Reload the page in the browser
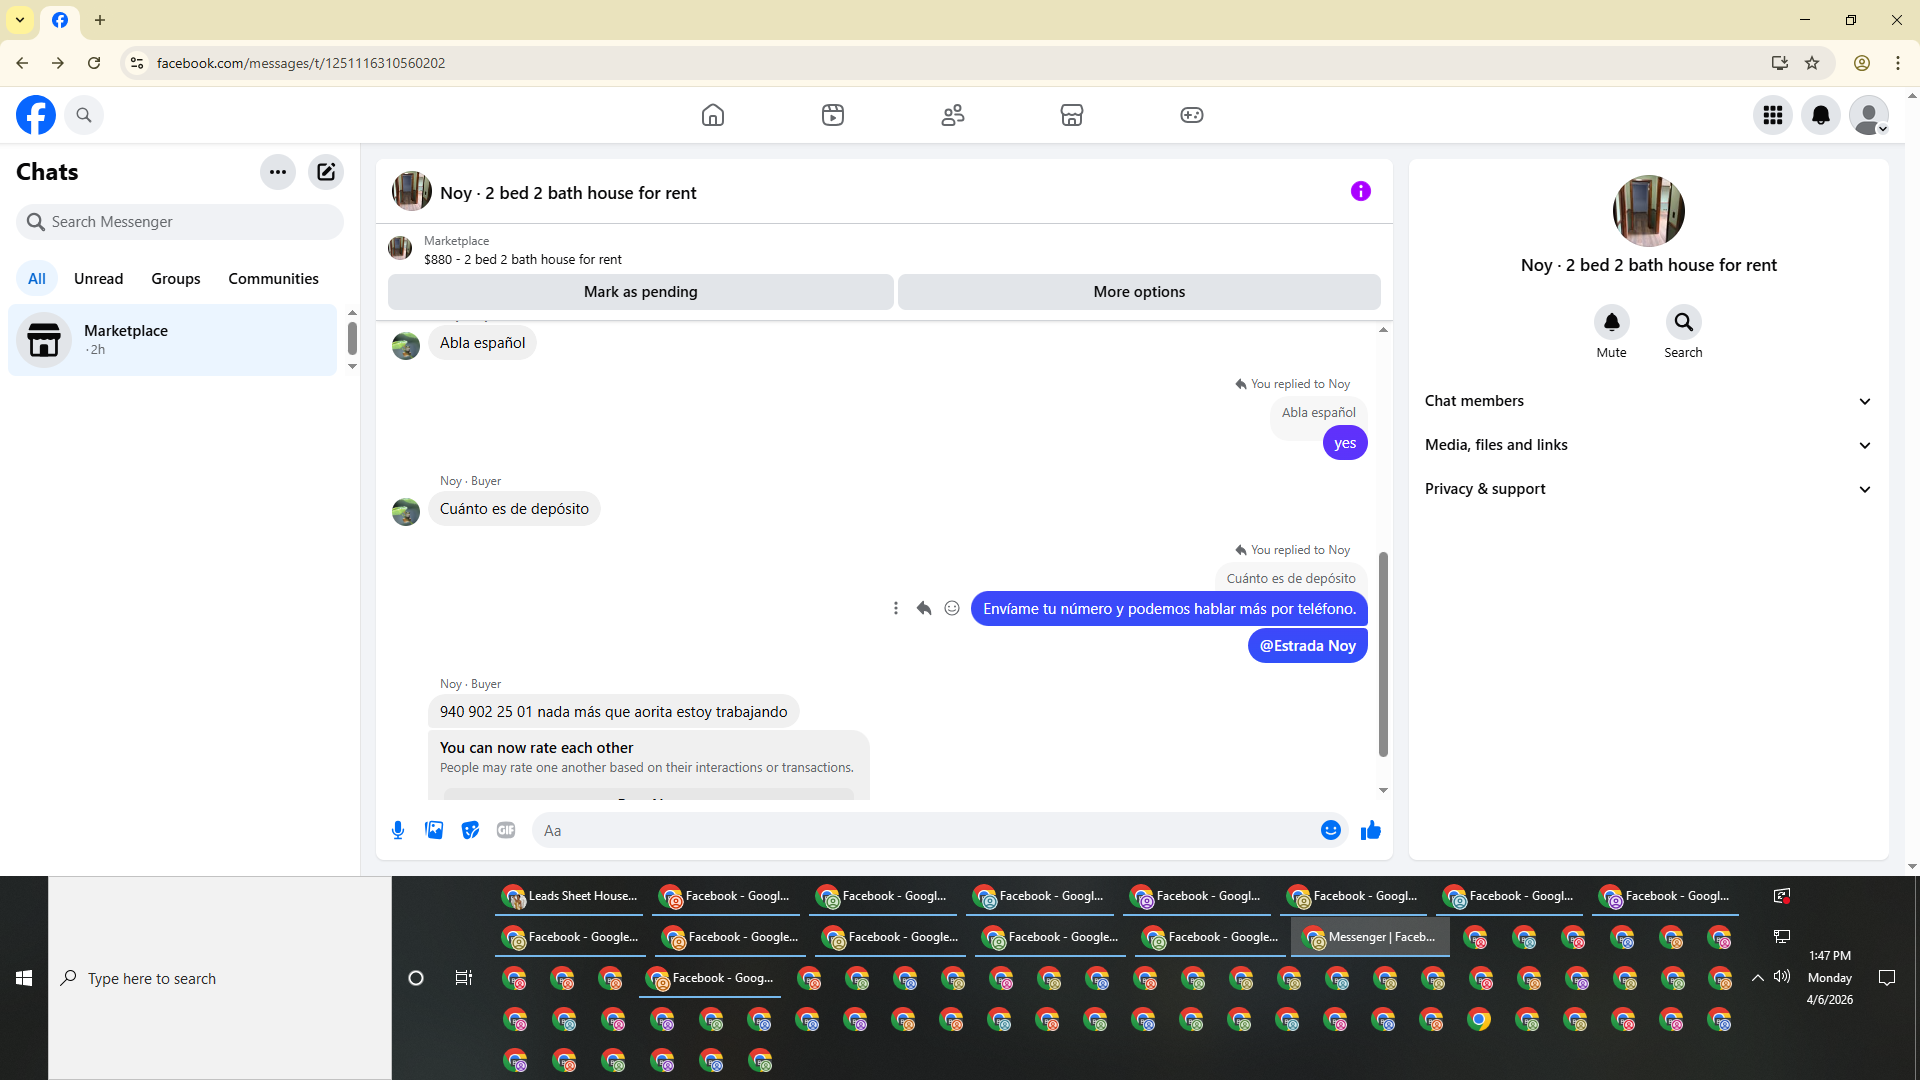The width and height of the screenshot is (1920, 1080). coord(94,63)
